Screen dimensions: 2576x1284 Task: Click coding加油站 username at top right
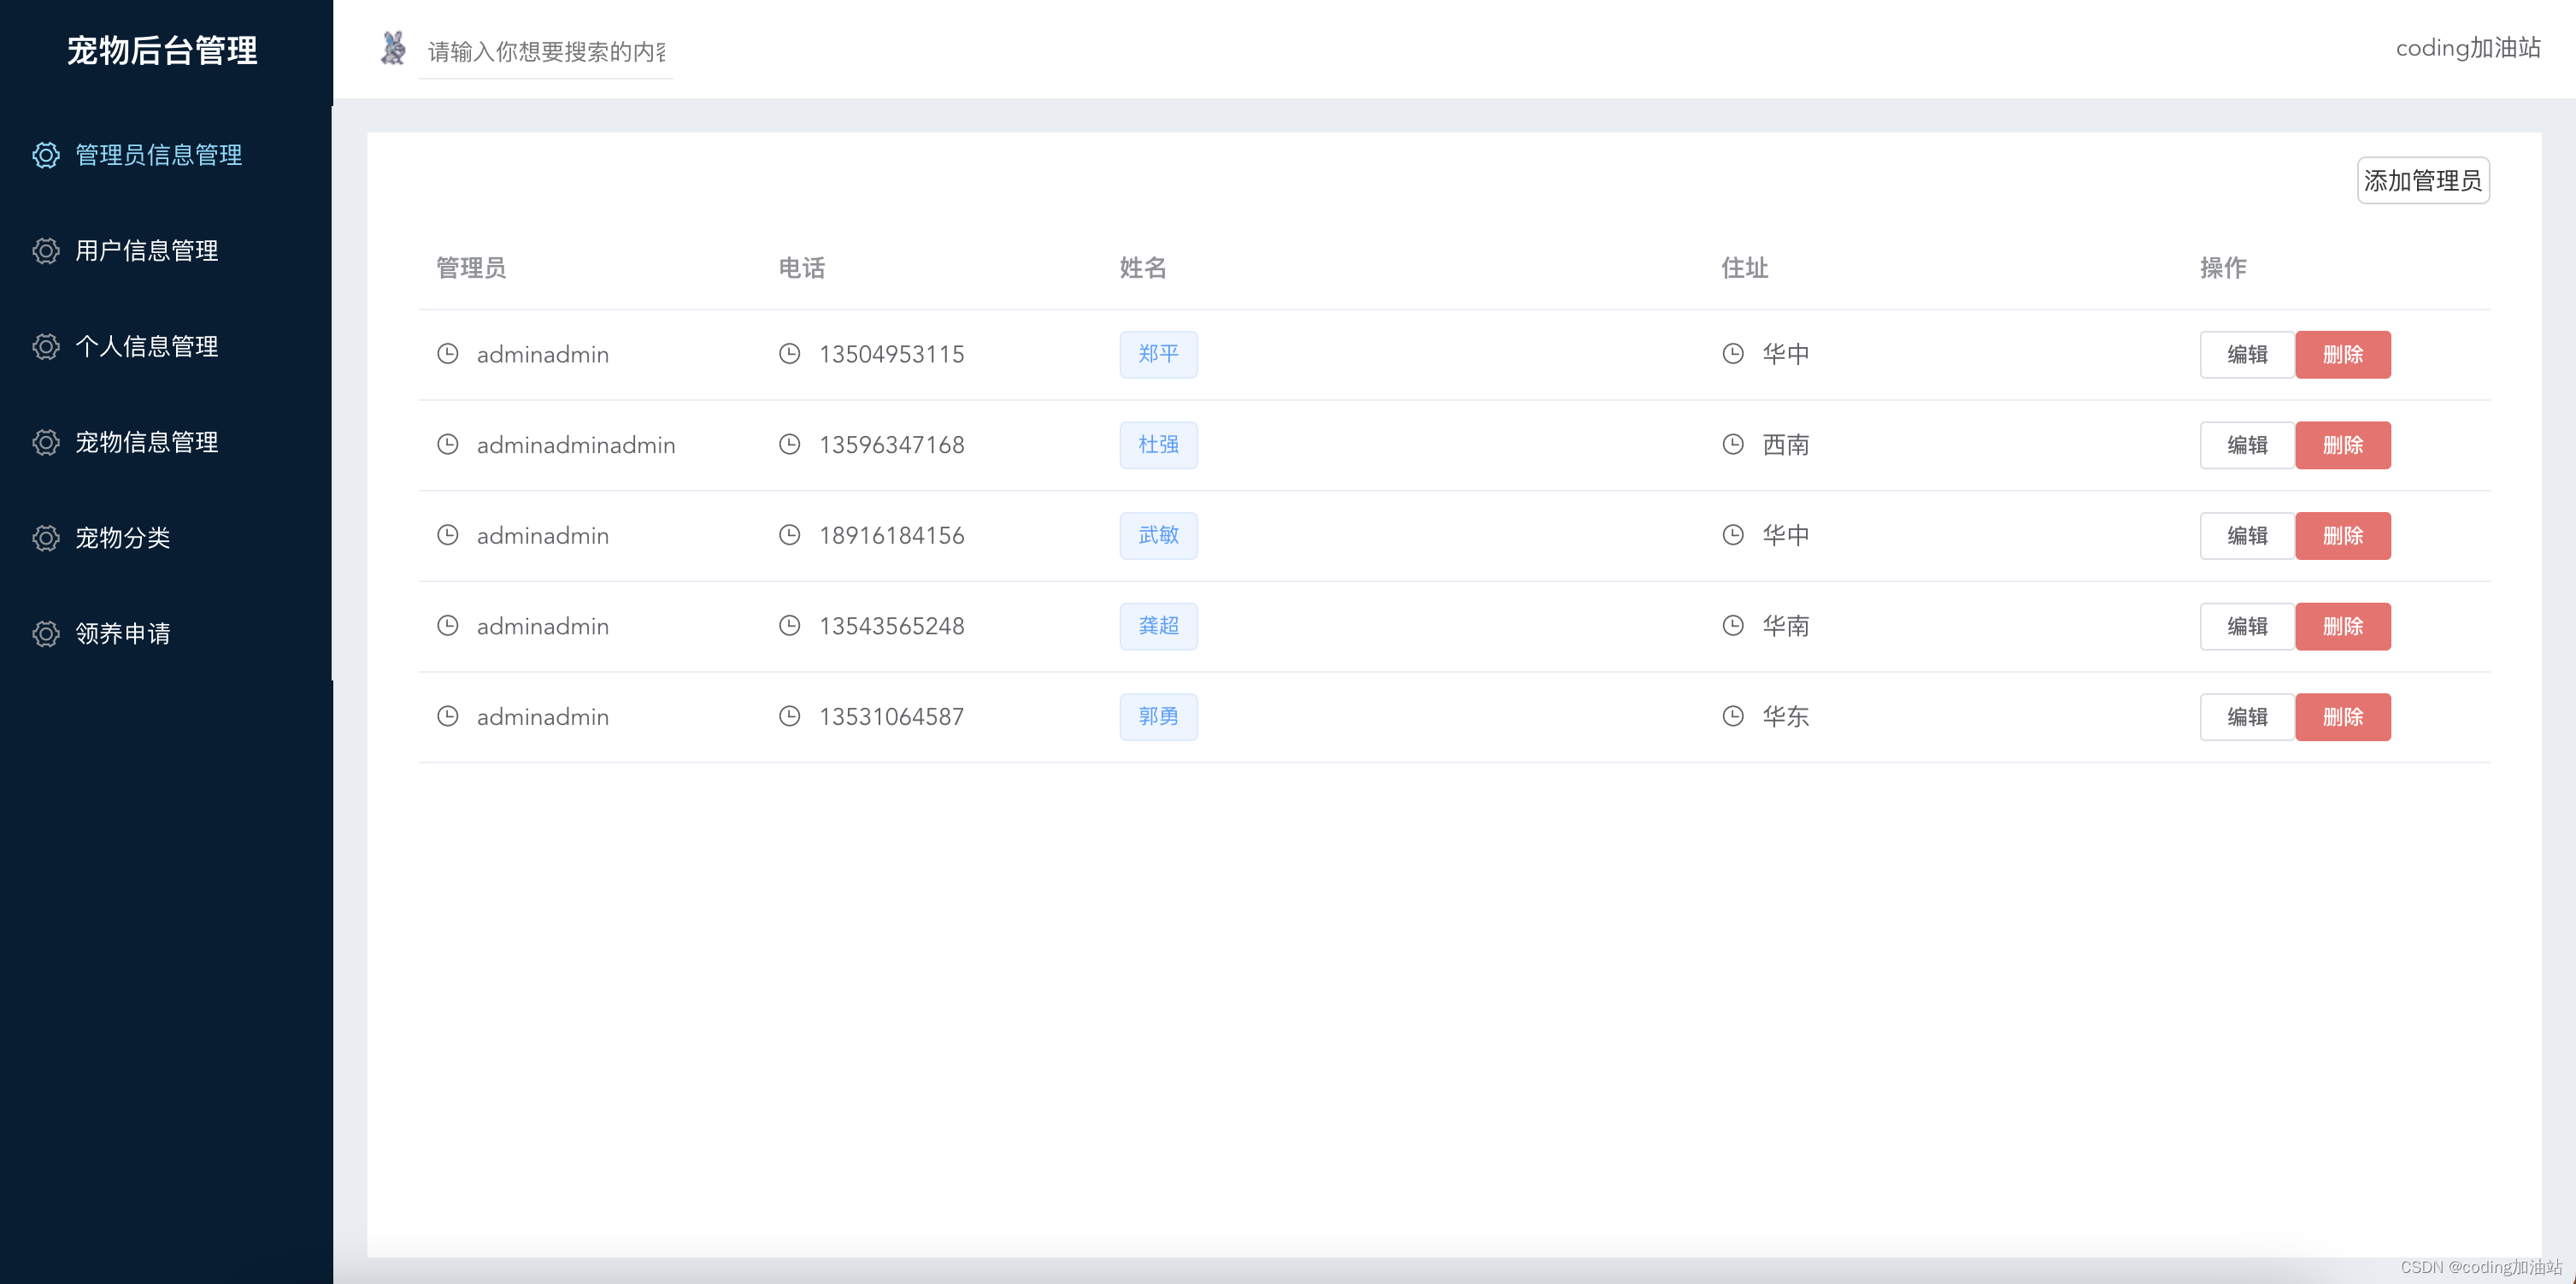(x=2467, y=48)
